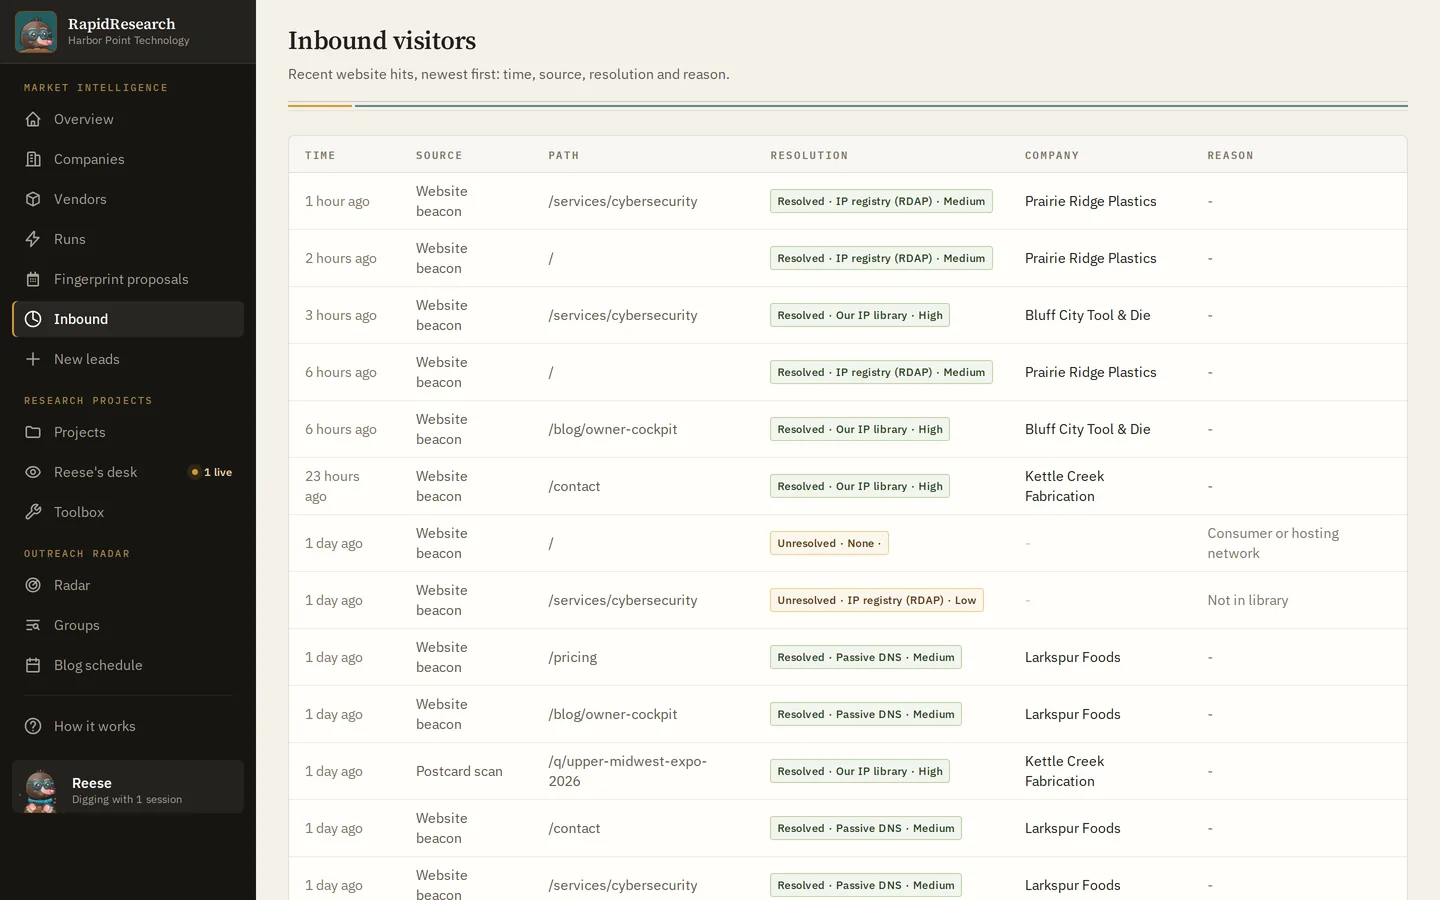Click the Reese's desk eye icon

[x=33, y=472]
